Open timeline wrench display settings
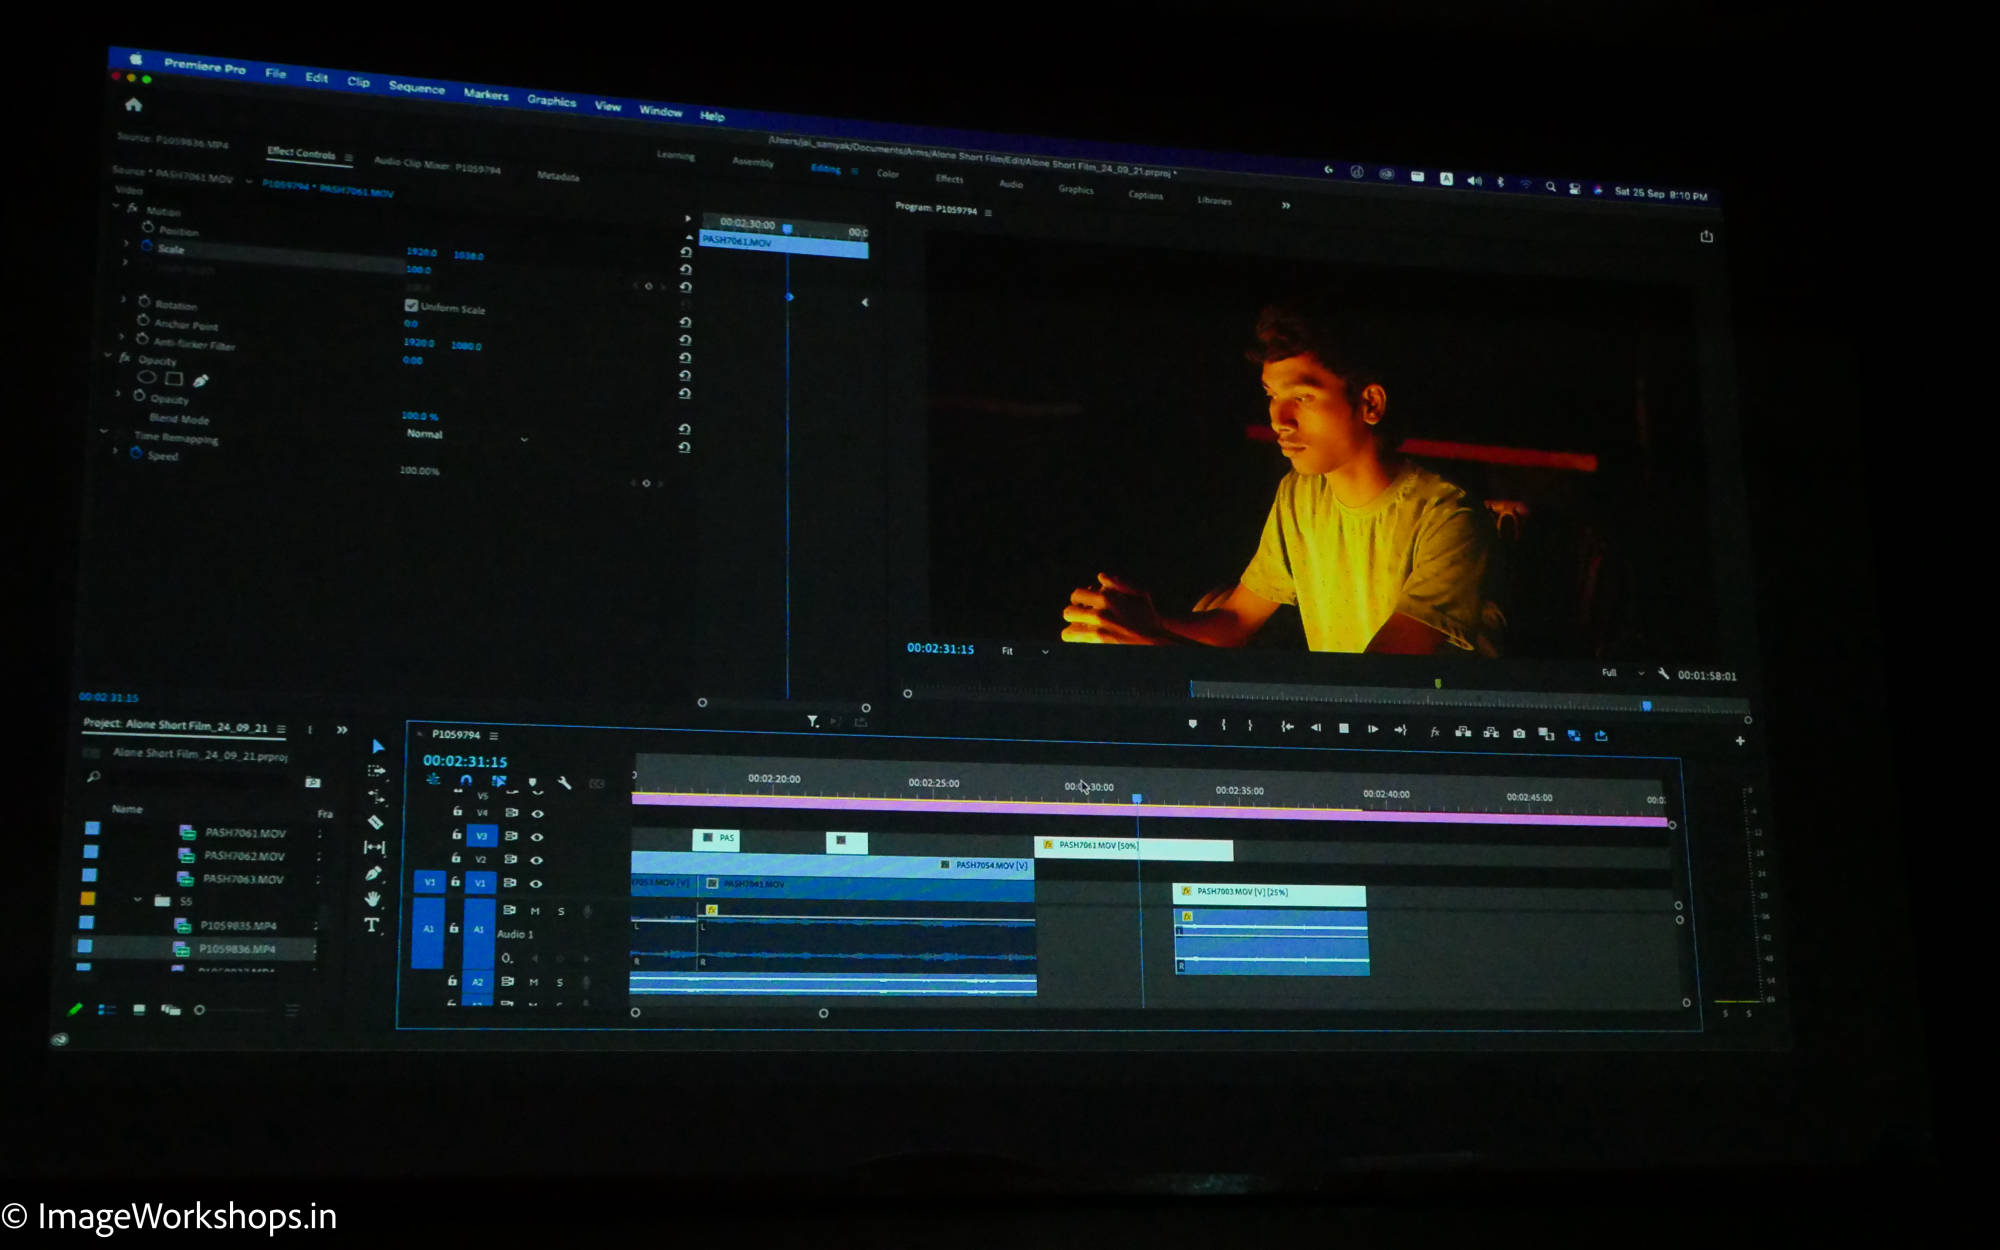The width and height of the screenshot is (2000, 1250). pyautogui.click(x=565, y=783)
